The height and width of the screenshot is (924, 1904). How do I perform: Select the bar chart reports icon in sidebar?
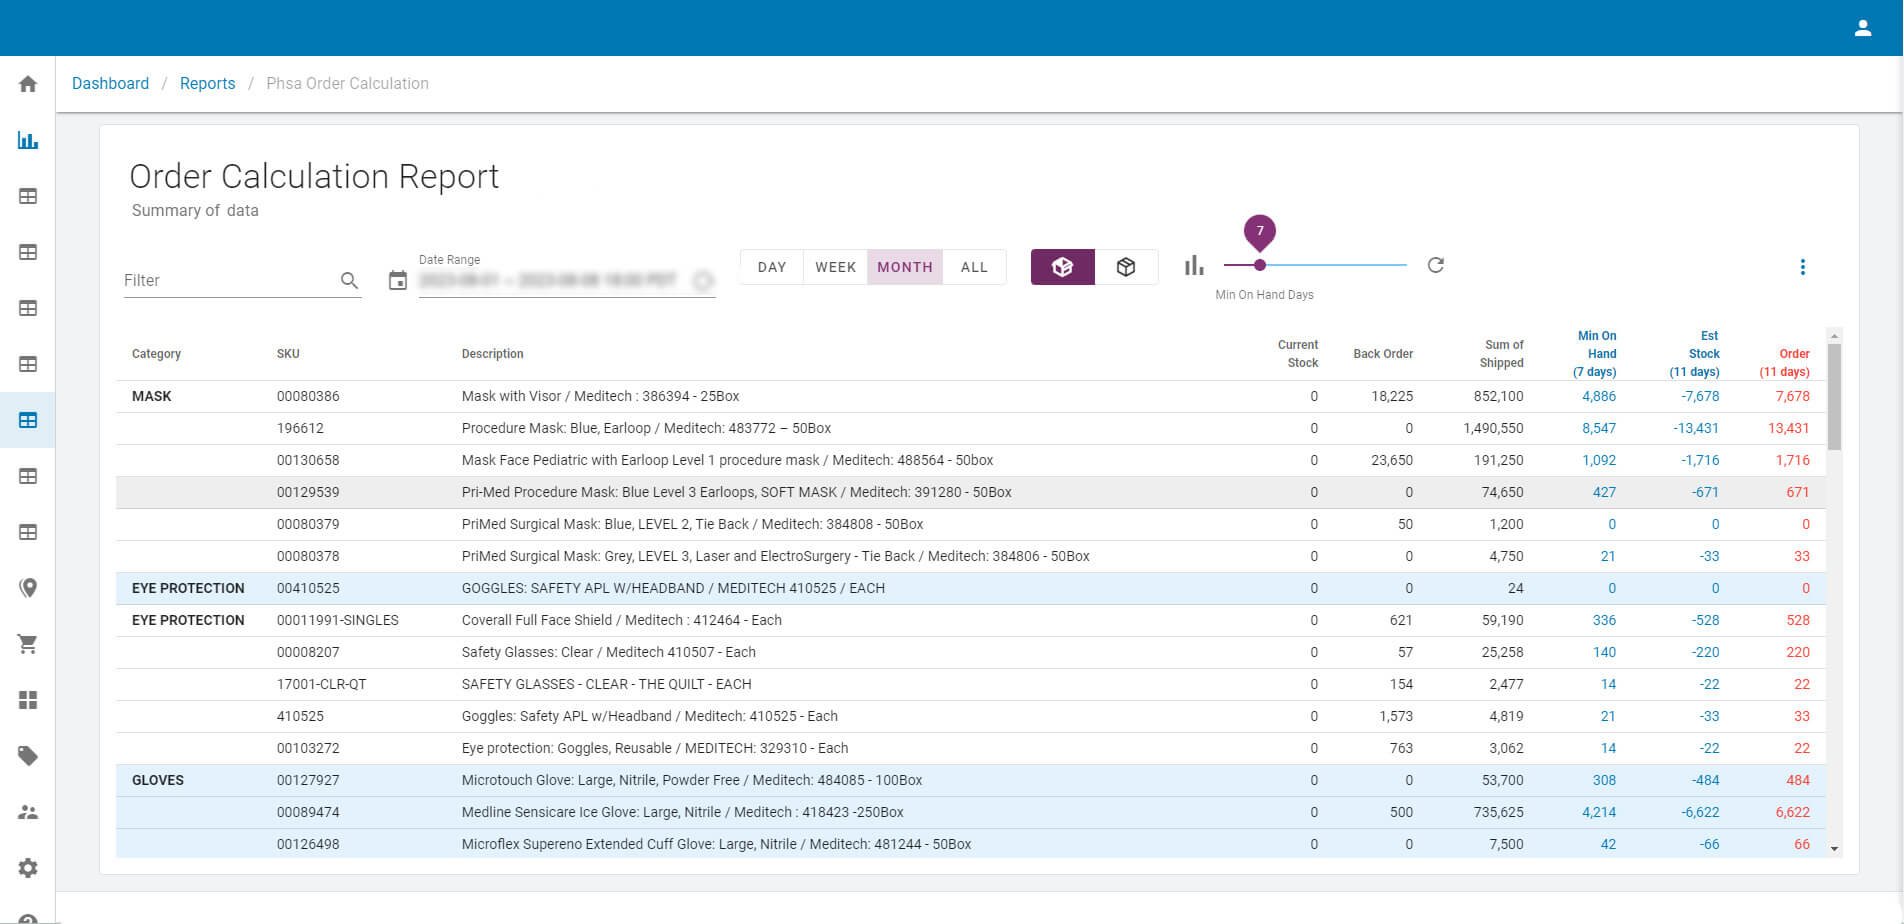pos(27,140)
